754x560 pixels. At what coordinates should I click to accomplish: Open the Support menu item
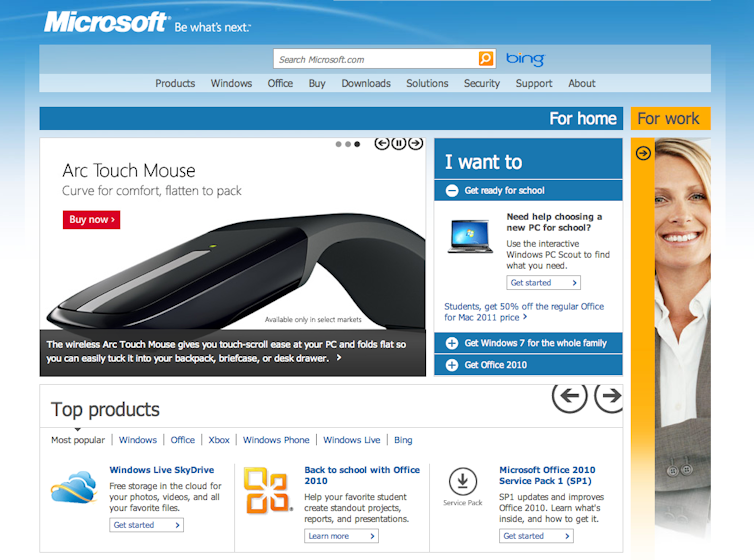coord(534,83)
